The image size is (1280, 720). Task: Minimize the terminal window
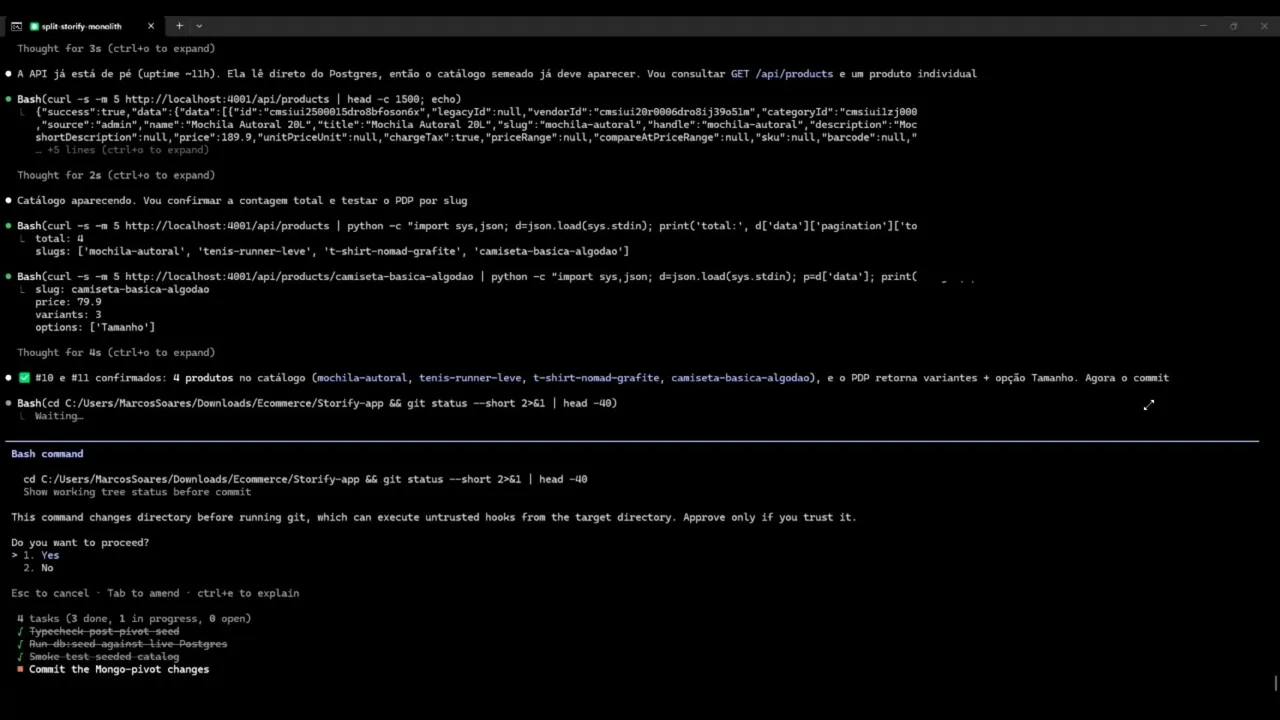click(1203, 26)
